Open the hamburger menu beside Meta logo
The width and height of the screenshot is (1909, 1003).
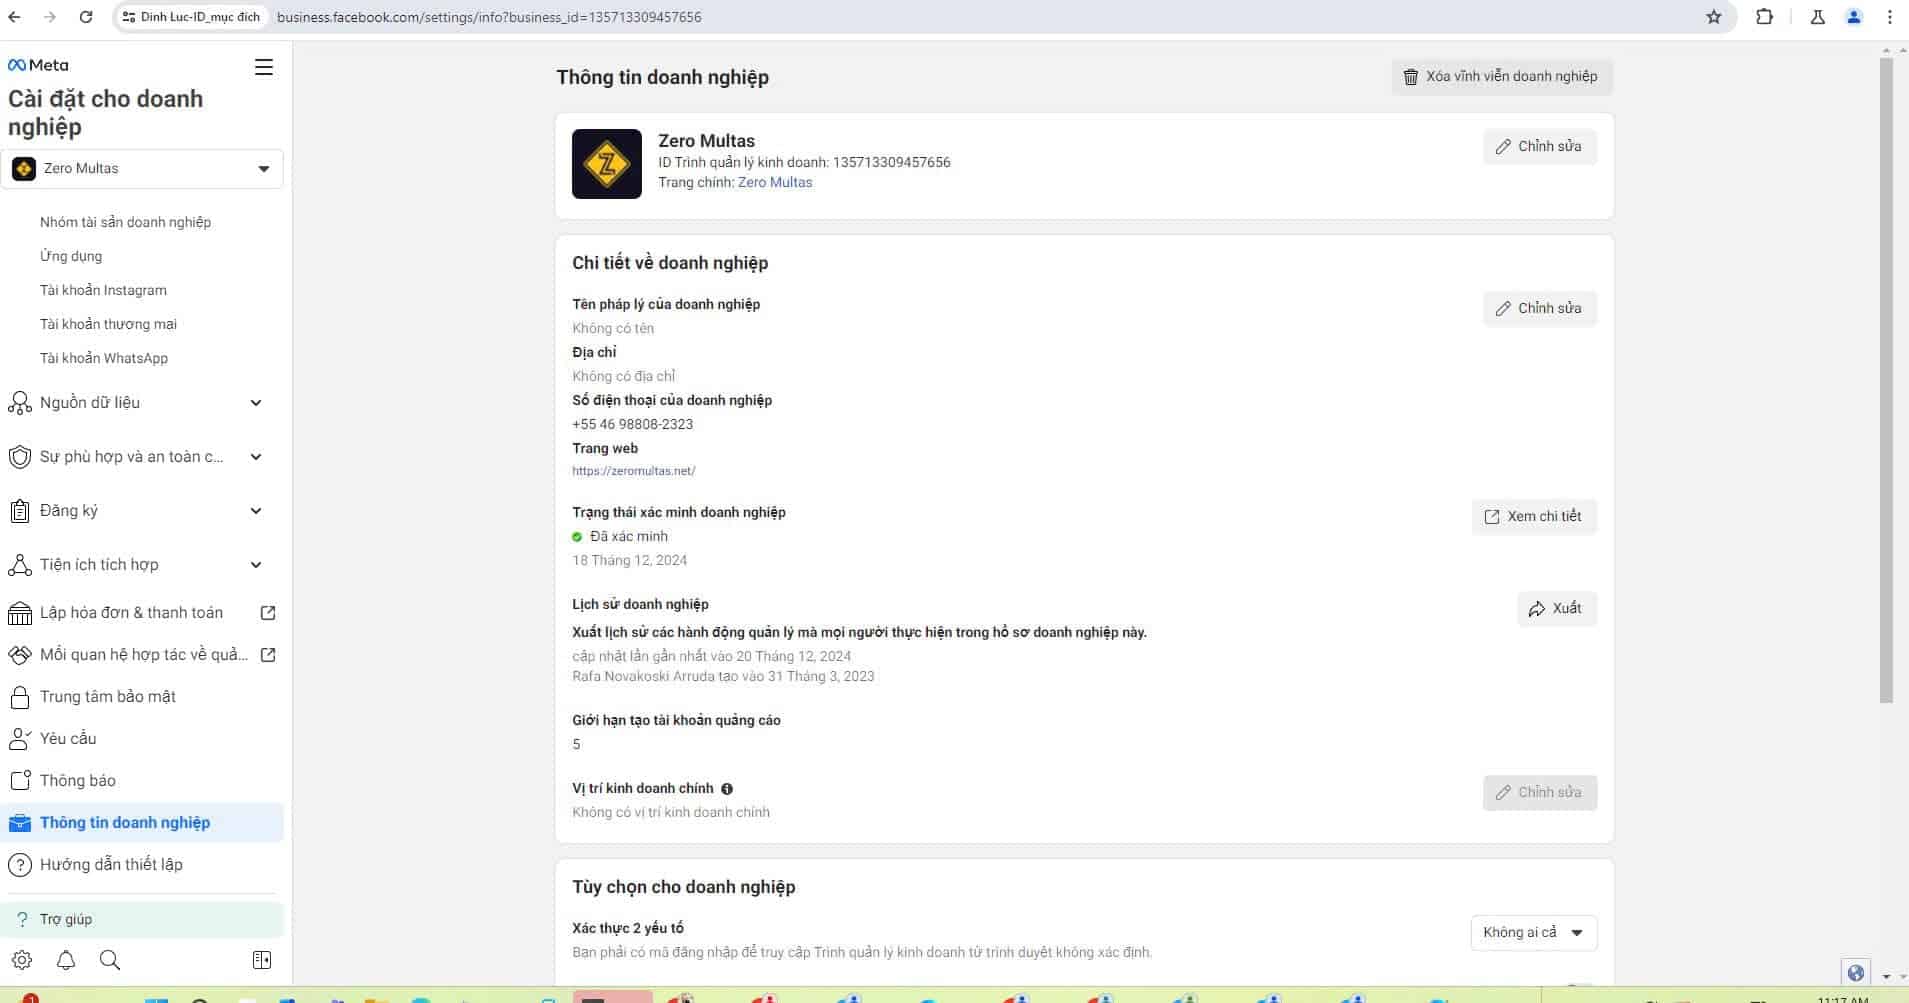point(264,67)
